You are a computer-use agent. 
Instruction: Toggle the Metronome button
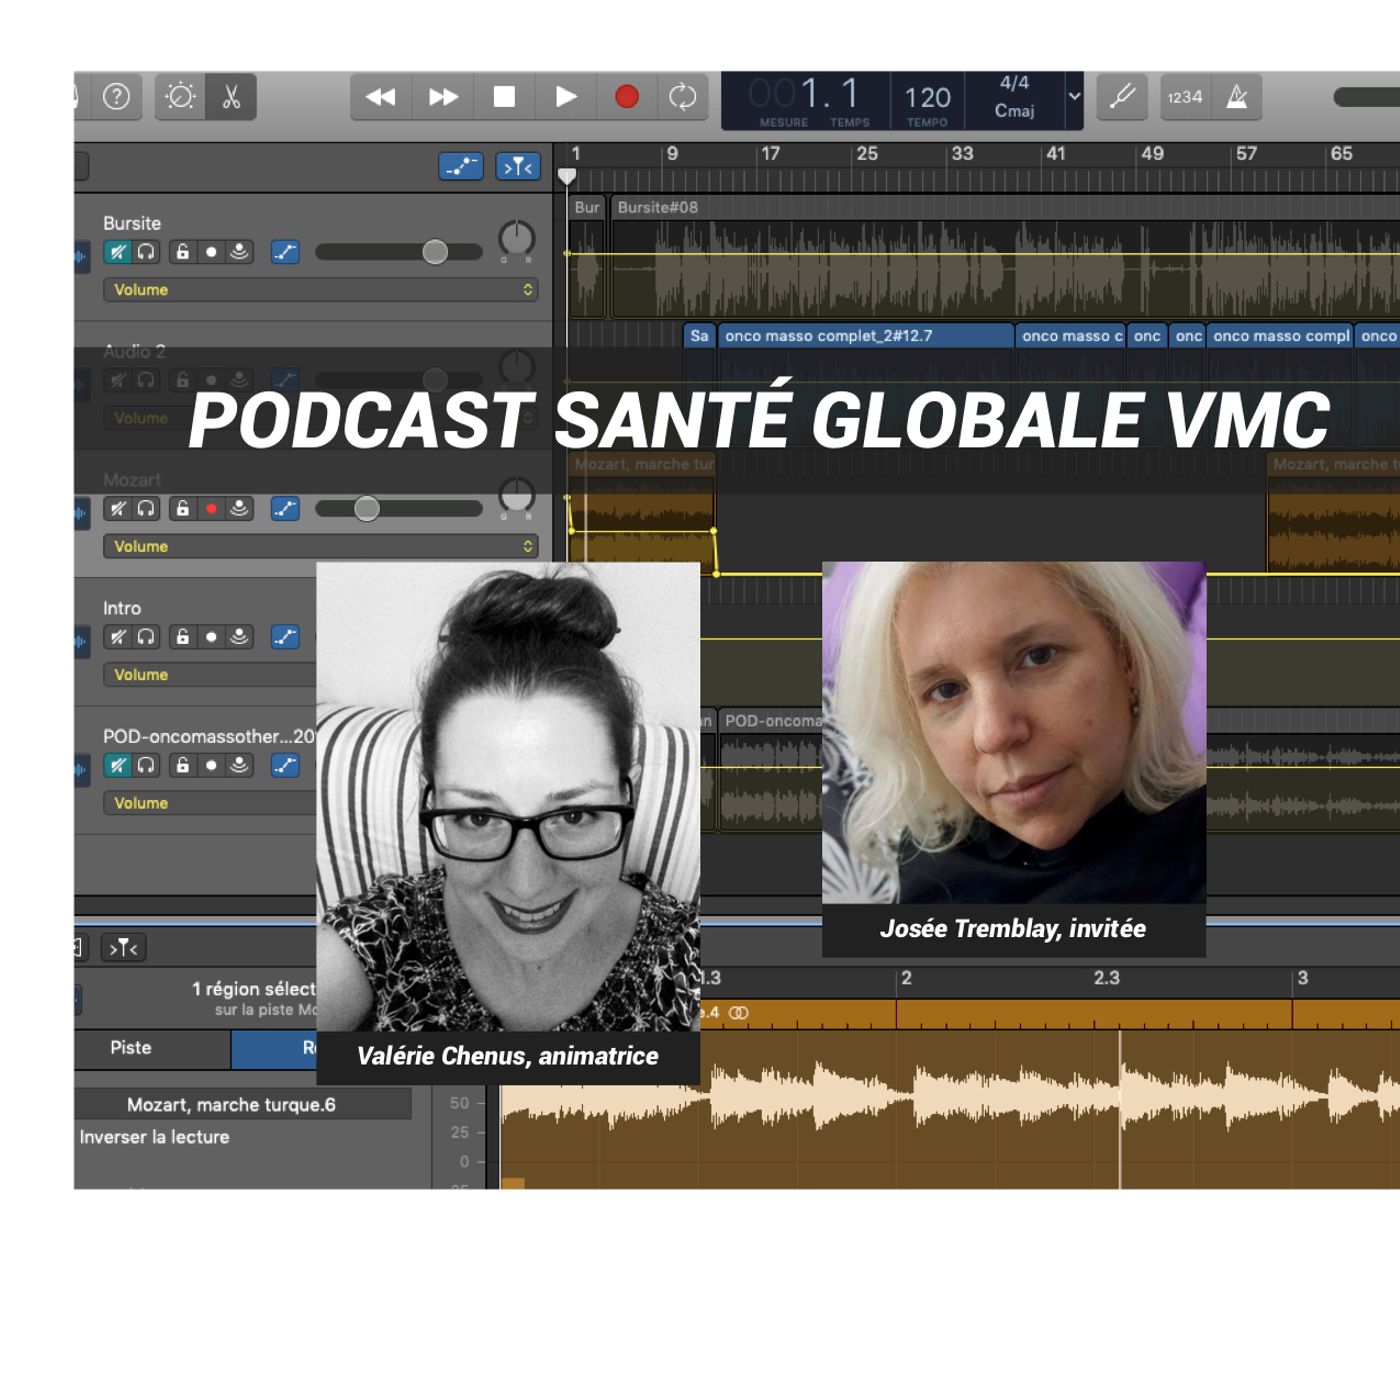click(x=1237, y=97)
